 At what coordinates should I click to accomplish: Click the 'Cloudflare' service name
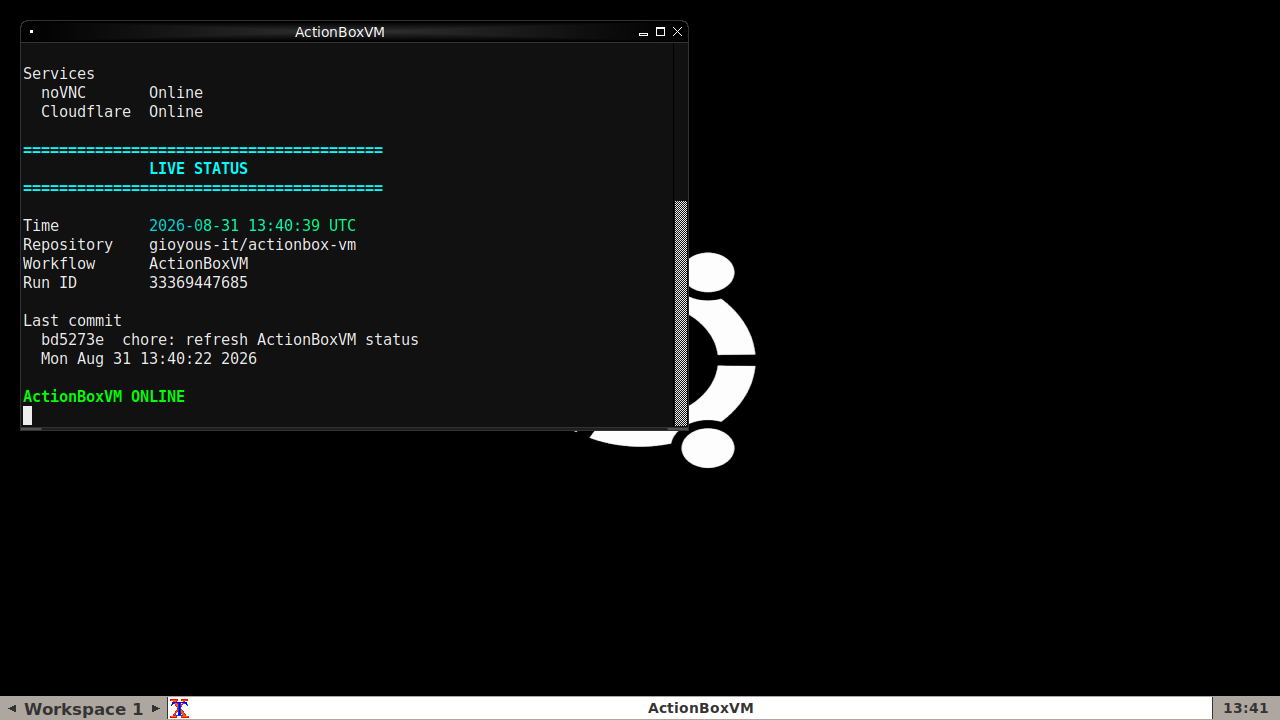tap(86, 112)
